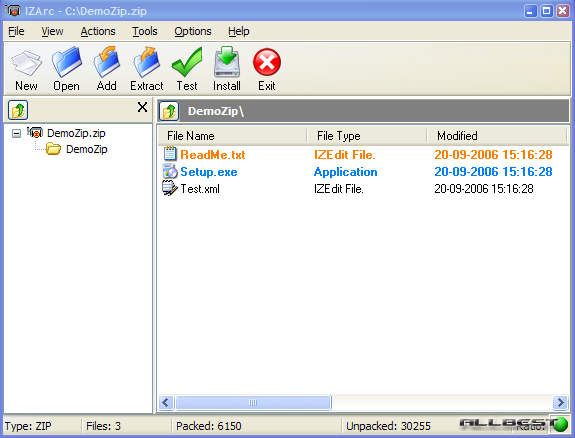Open the Help menu

tap(239, 32)
